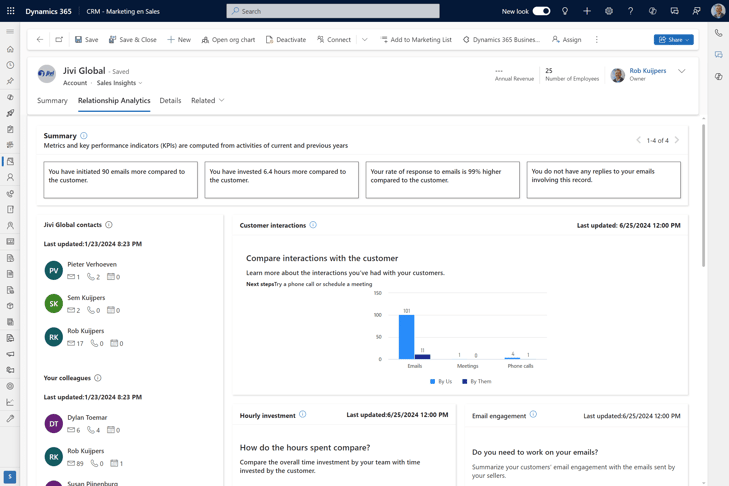Click the Email engagement info icon
Image resolution: width=729 pixels, height=486 pixels.
point(533,414)
